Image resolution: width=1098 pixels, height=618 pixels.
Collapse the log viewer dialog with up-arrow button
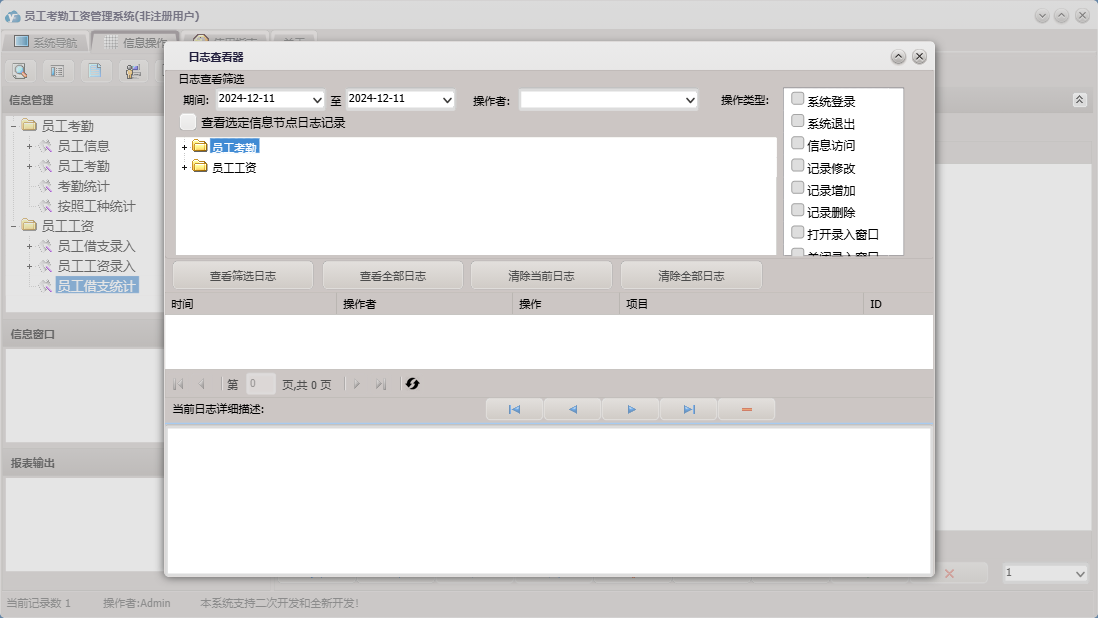pos(898,57)
